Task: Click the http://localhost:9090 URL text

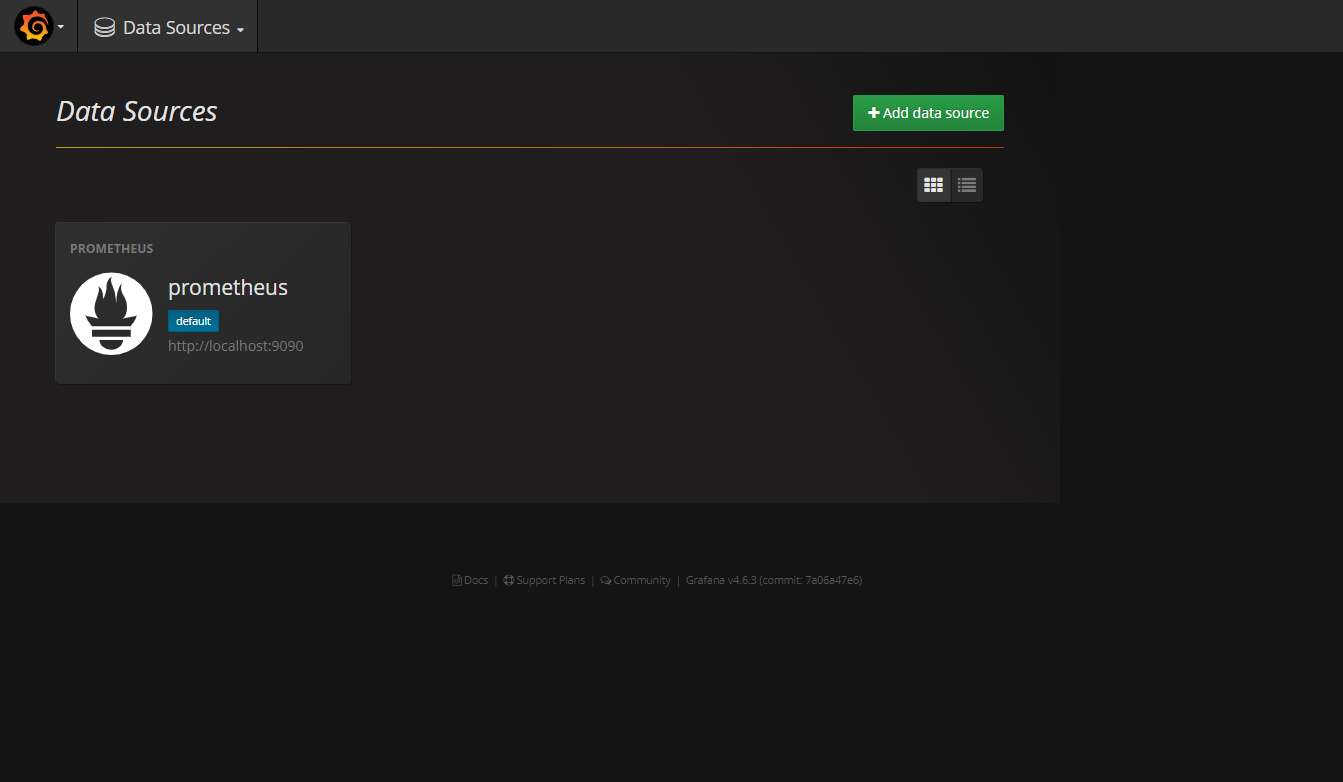Action: pyautogui.click(x=236, y=346)
